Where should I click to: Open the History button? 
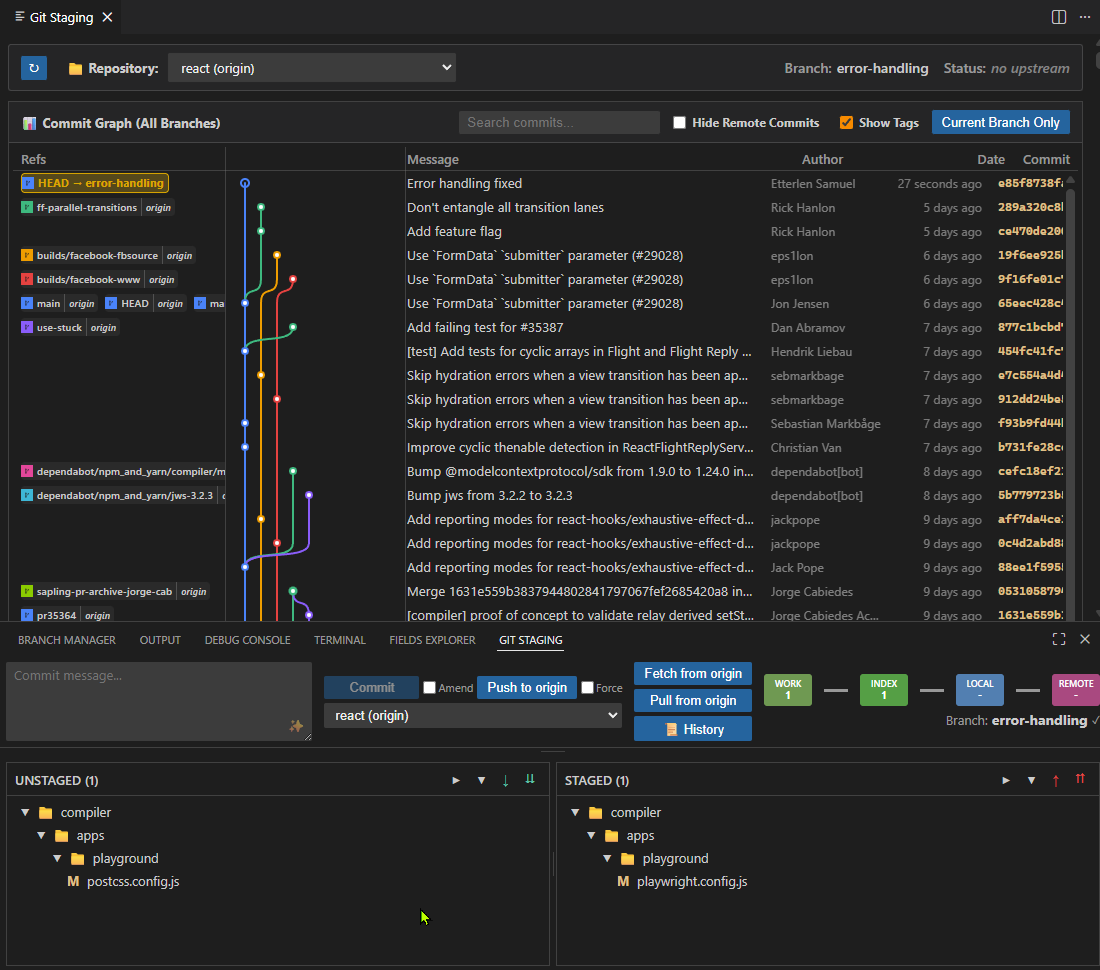pyautogui.click(x=692, y=729)
